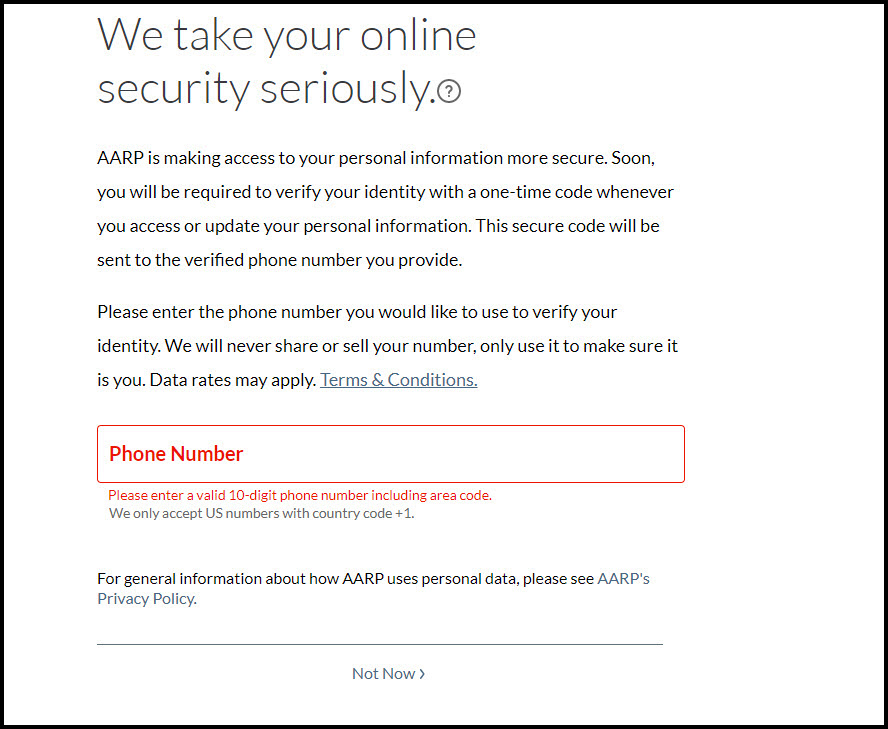Click the chevron arrow after Not Now
This screenshot has height=729, width=888.
[x=422, y=674]
